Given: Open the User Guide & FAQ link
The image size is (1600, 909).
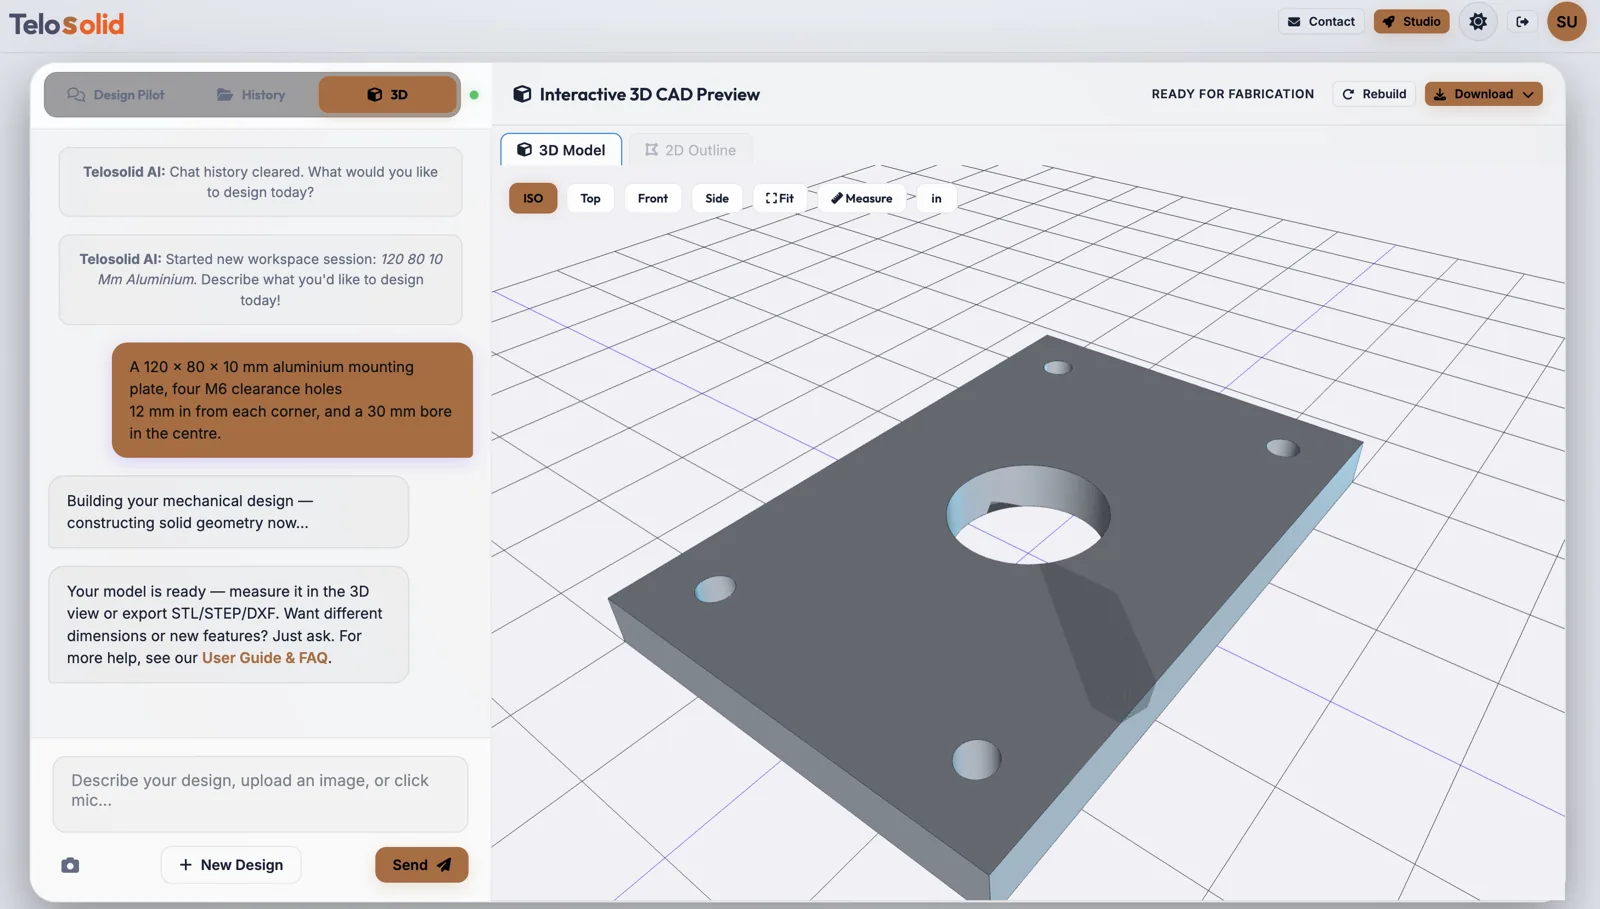Looking at the screenshot, I should click(265, 658).
